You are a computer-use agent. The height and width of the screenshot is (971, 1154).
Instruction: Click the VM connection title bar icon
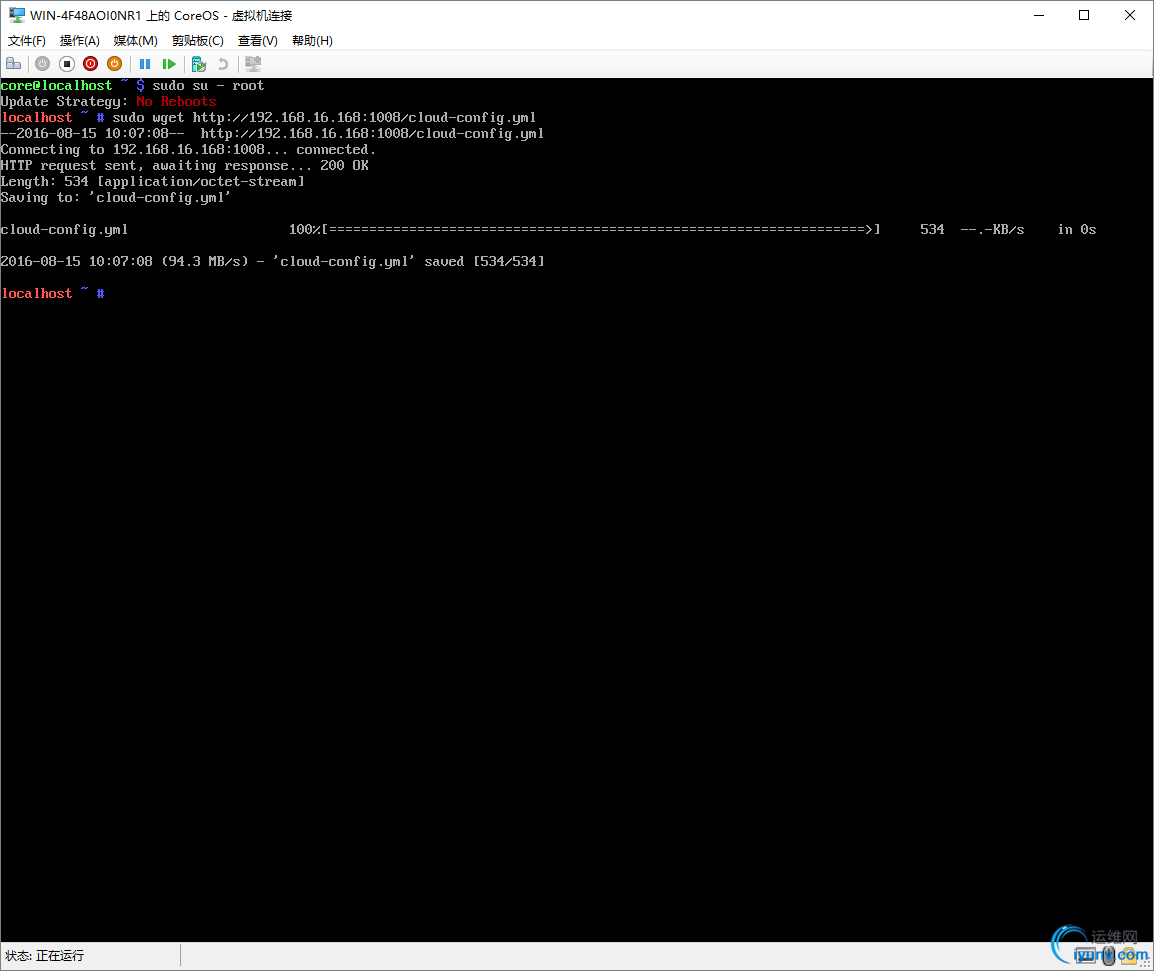(16, 15)
